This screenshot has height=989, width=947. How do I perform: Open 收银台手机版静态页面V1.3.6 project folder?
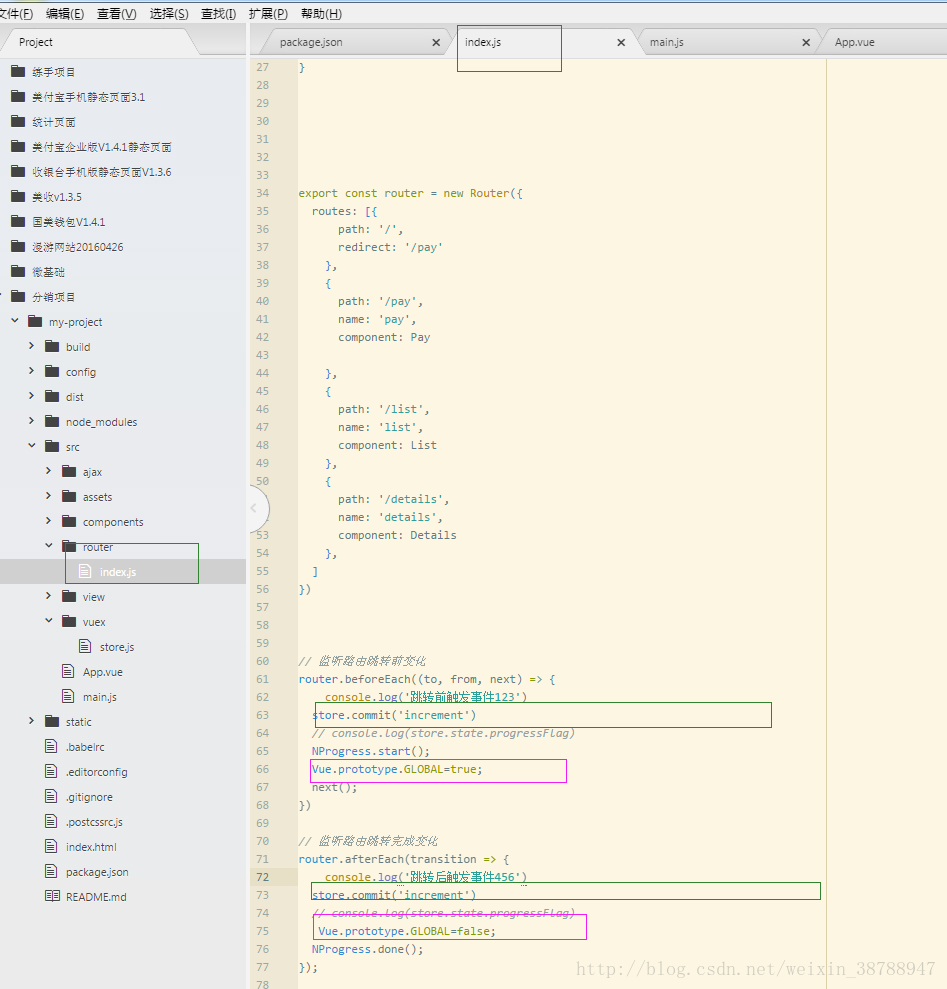tap(102, 172)
